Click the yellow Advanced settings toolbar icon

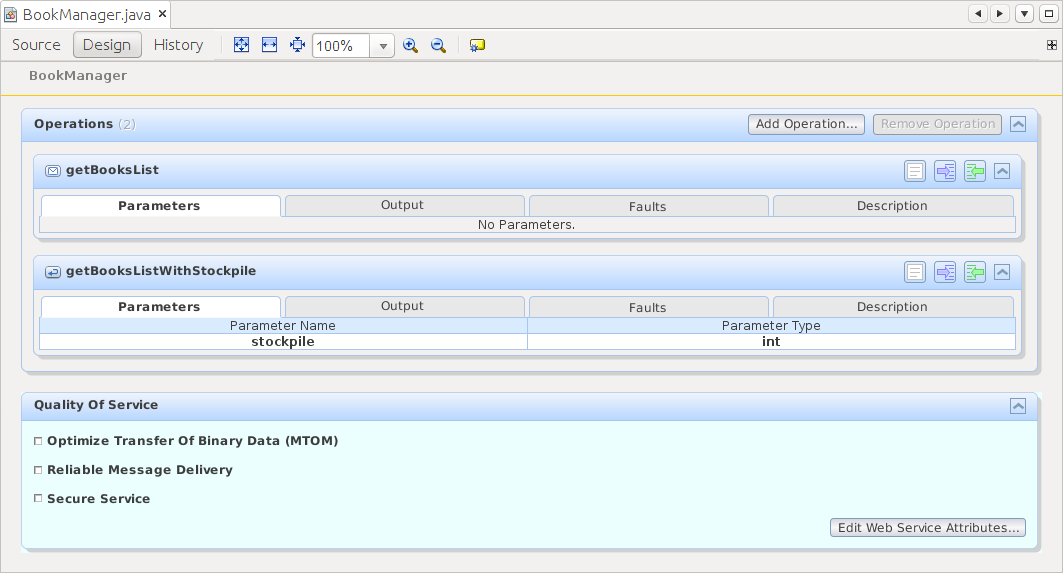[477, 45]
